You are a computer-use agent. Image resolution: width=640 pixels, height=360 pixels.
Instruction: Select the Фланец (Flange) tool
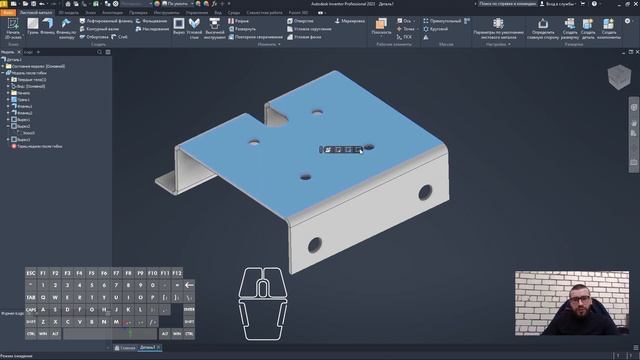(47, 27)
